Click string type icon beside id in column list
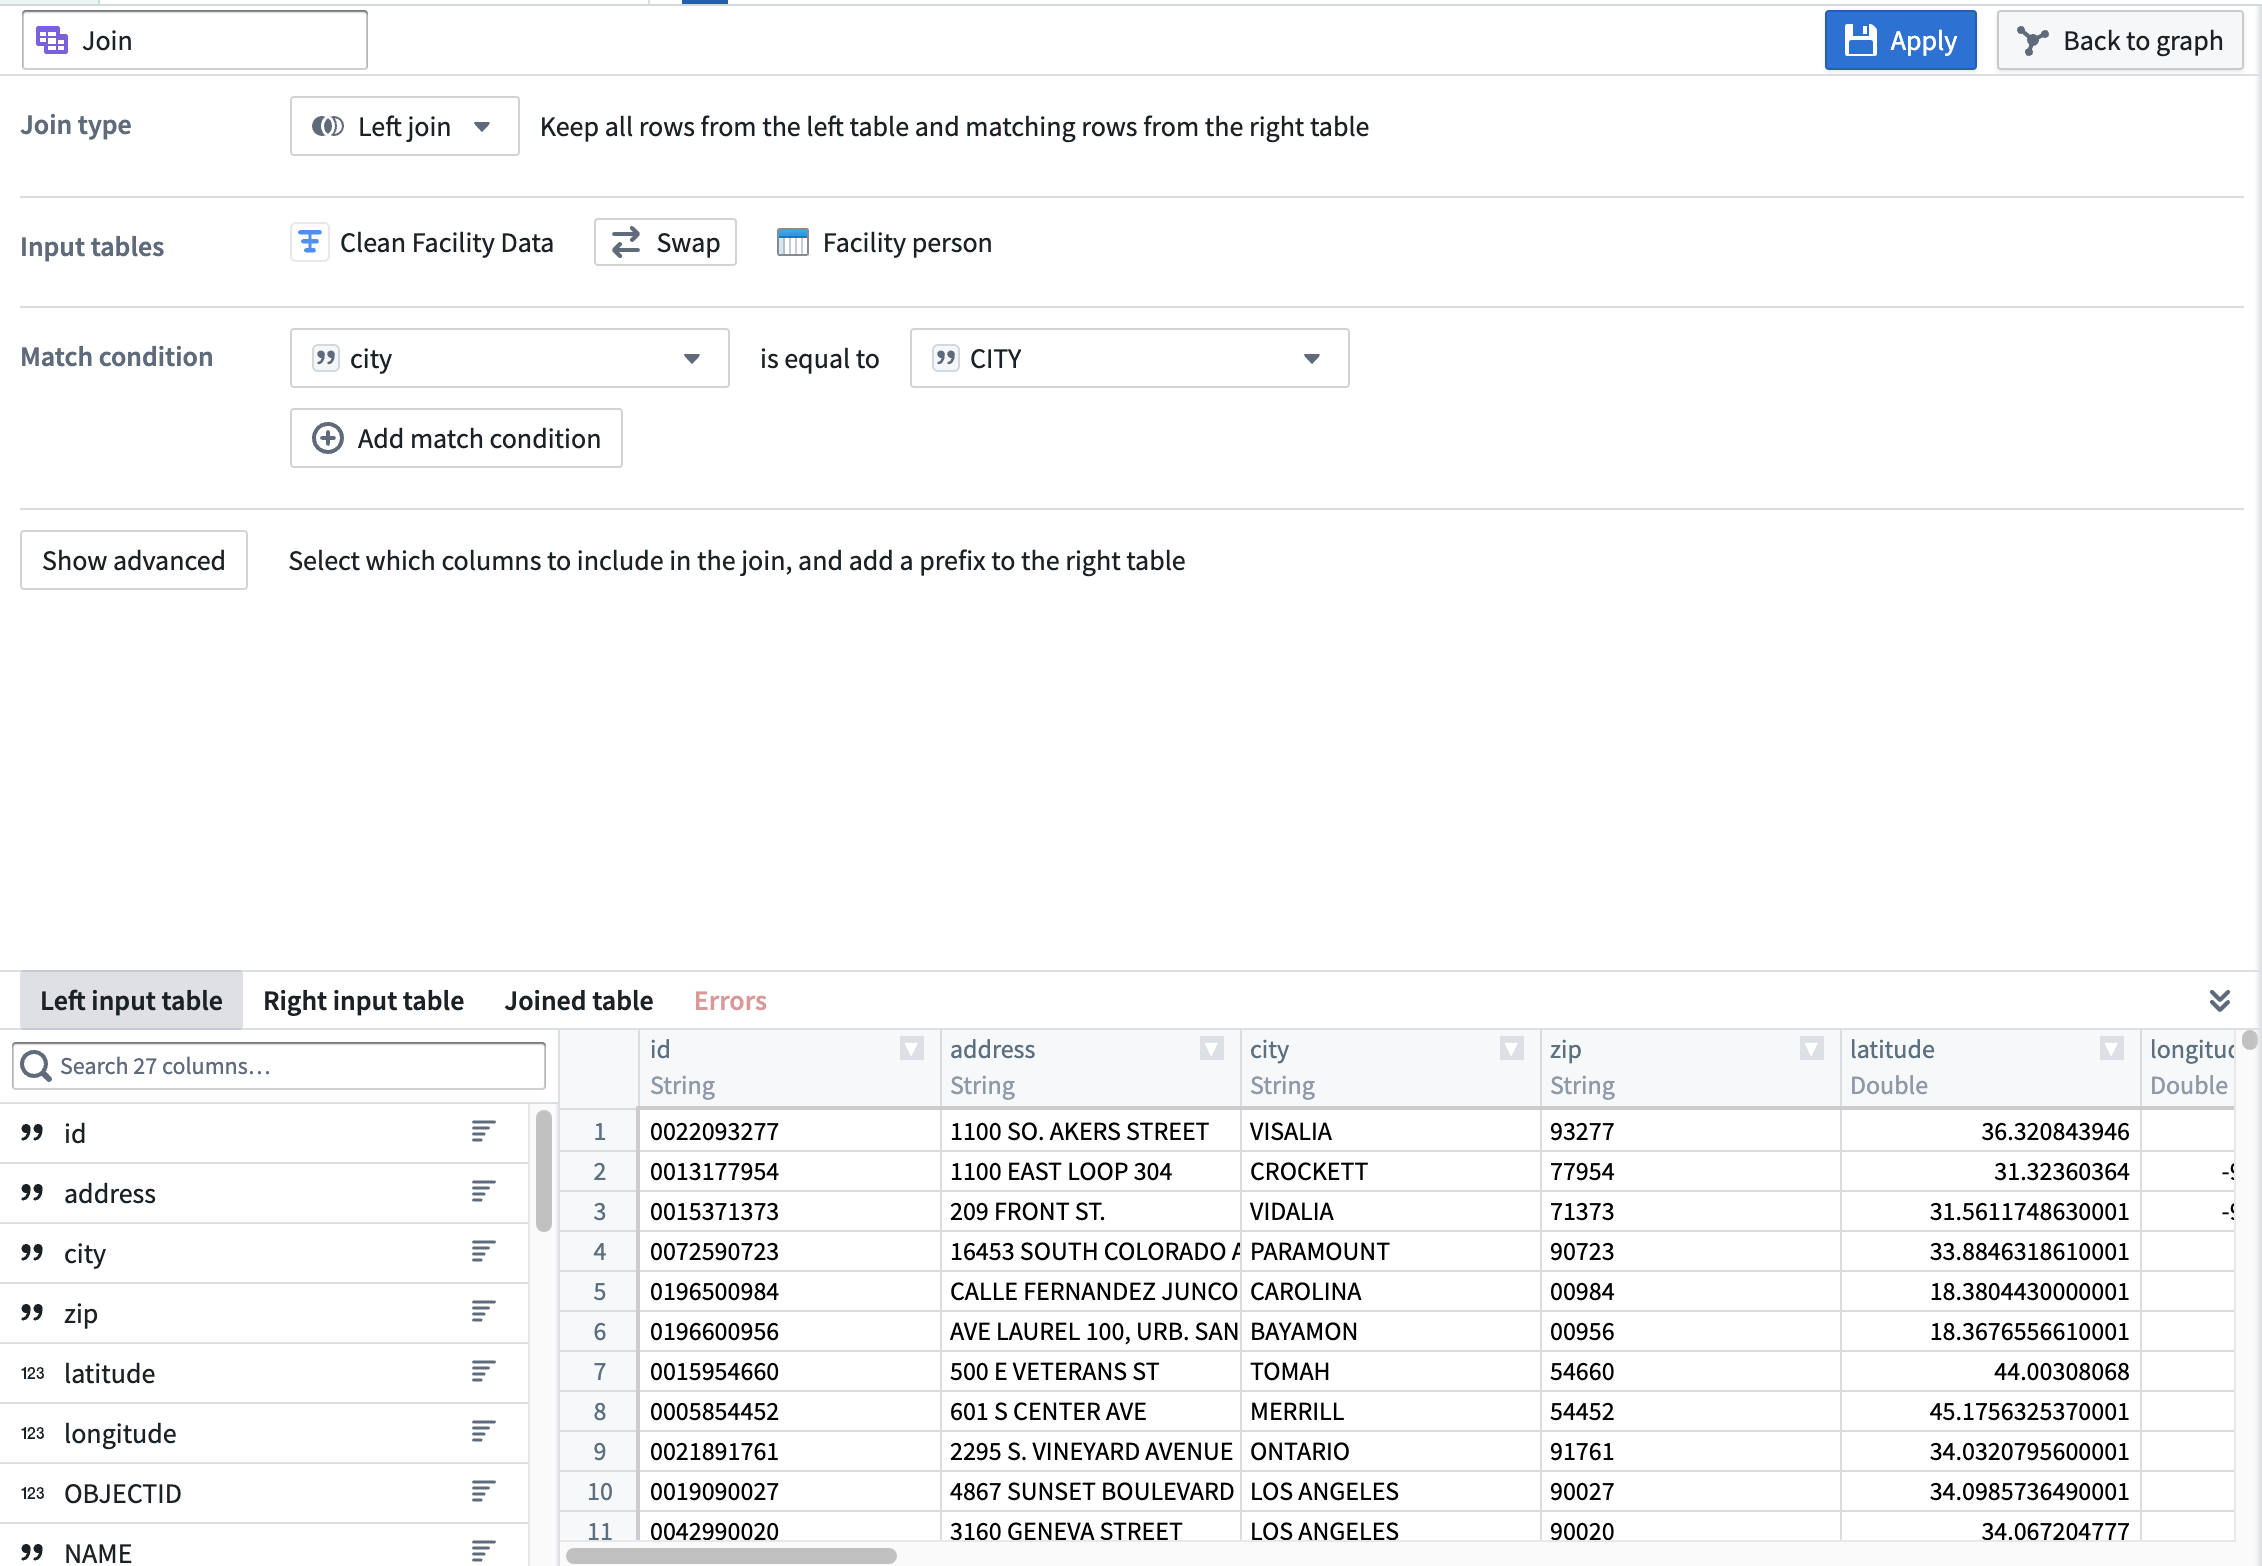Viewport: 2262px width, 1566px height. 32,1132
